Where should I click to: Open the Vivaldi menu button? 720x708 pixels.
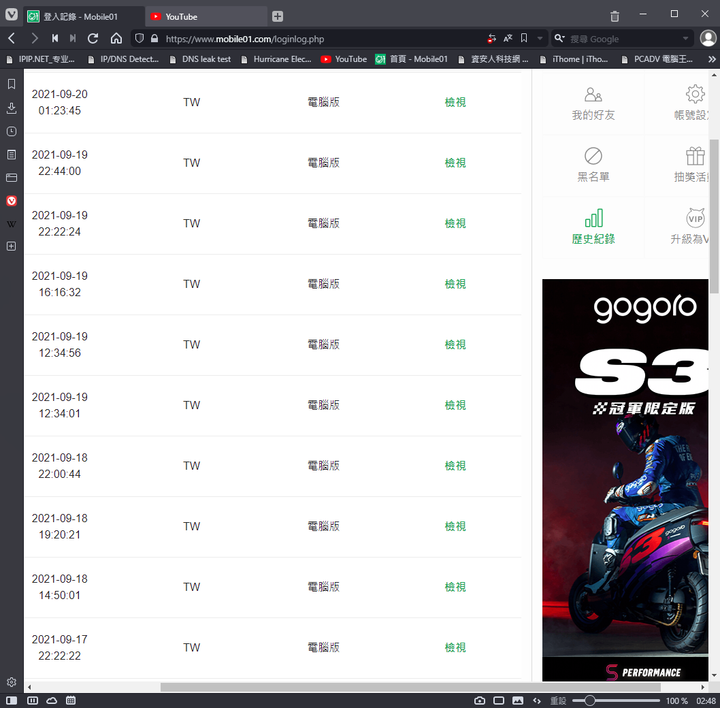11,15
